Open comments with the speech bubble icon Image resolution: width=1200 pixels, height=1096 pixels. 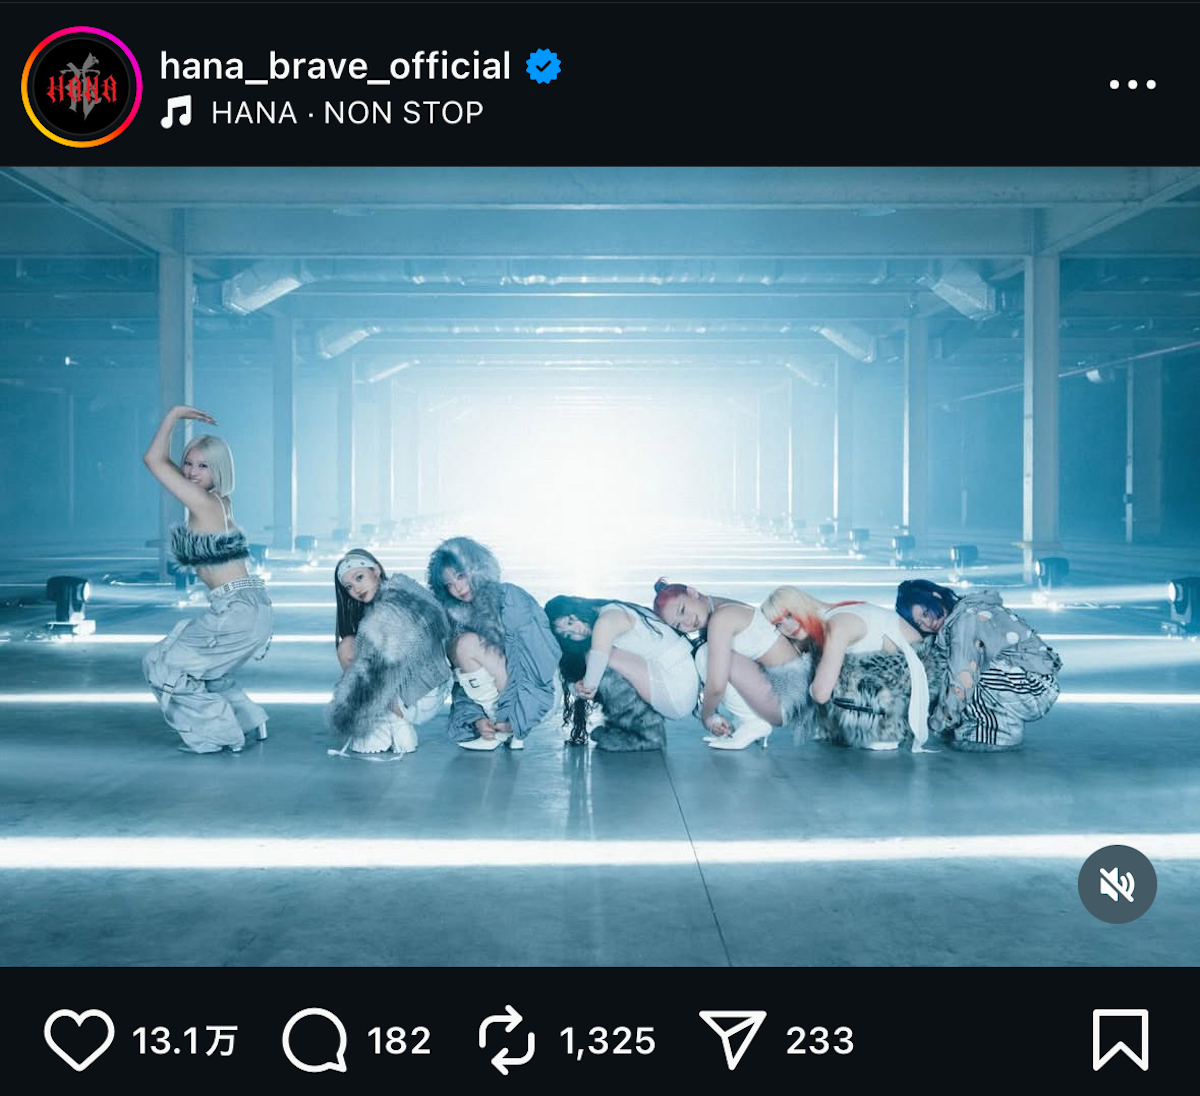(315, 1040)
